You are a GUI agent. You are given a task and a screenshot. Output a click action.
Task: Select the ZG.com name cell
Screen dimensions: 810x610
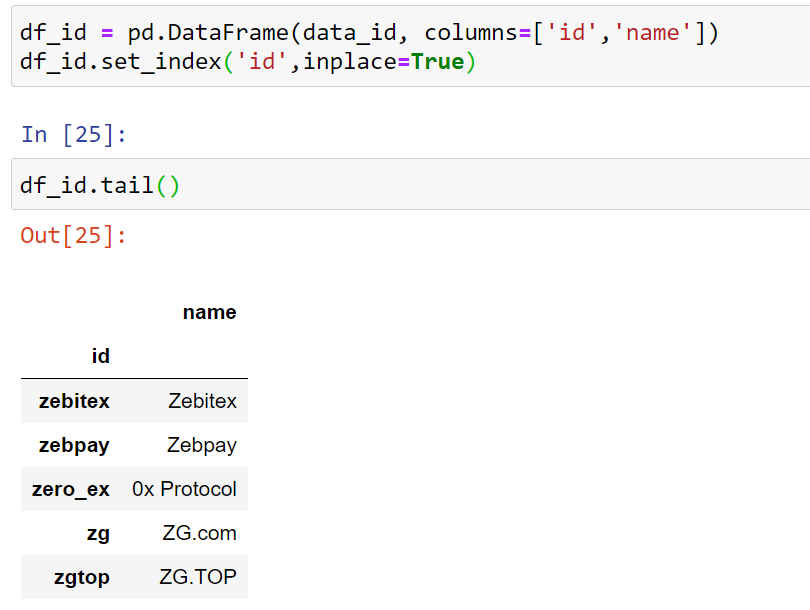coord(184,533)
